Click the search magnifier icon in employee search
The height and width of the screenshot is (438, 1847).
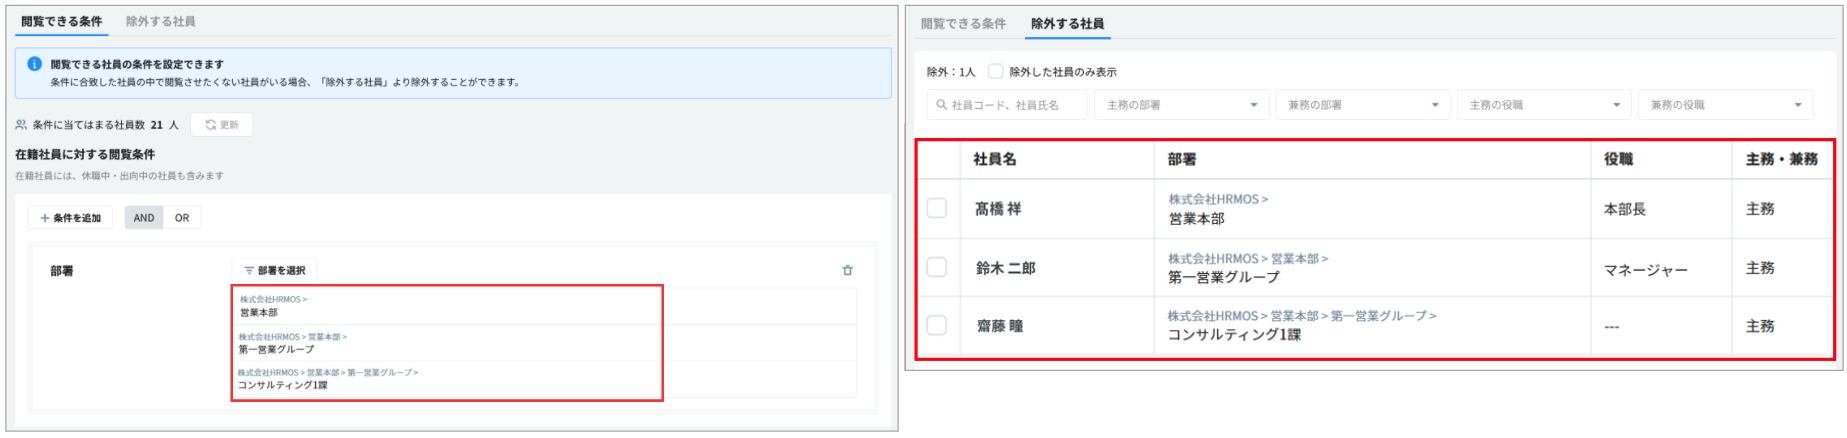941,105
